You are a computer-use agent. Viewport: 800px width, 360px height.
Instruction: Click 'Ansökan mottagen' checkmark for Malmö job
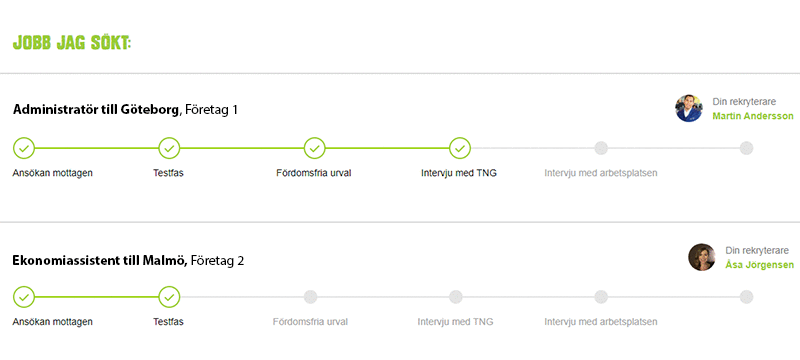24,297
